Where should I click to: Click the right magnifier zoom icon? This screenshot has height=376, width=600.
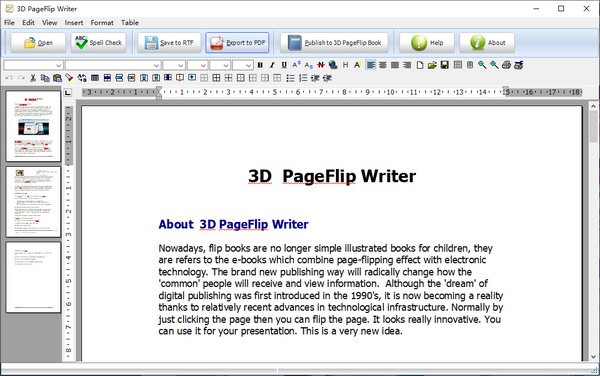494,65
